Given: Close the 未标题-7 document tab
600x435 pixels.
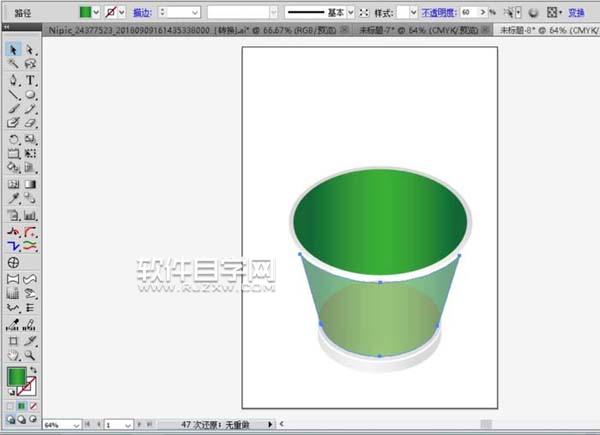Looking at the screenshot, I should point(485,29).
